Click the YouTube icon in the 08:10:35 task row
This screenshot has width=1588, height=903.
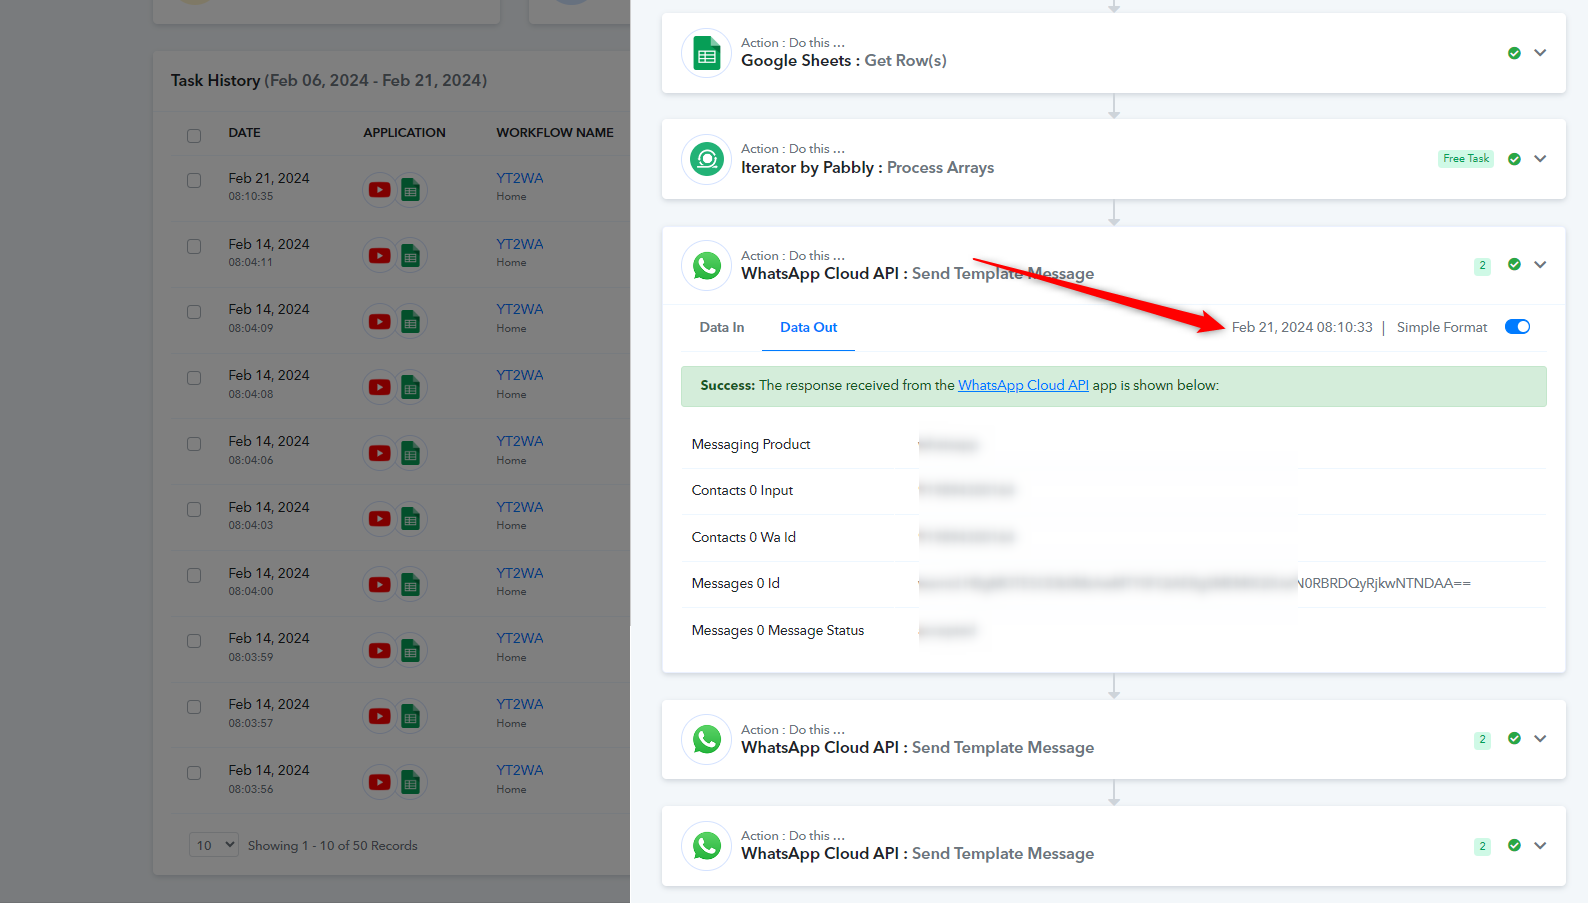point(380,190)
